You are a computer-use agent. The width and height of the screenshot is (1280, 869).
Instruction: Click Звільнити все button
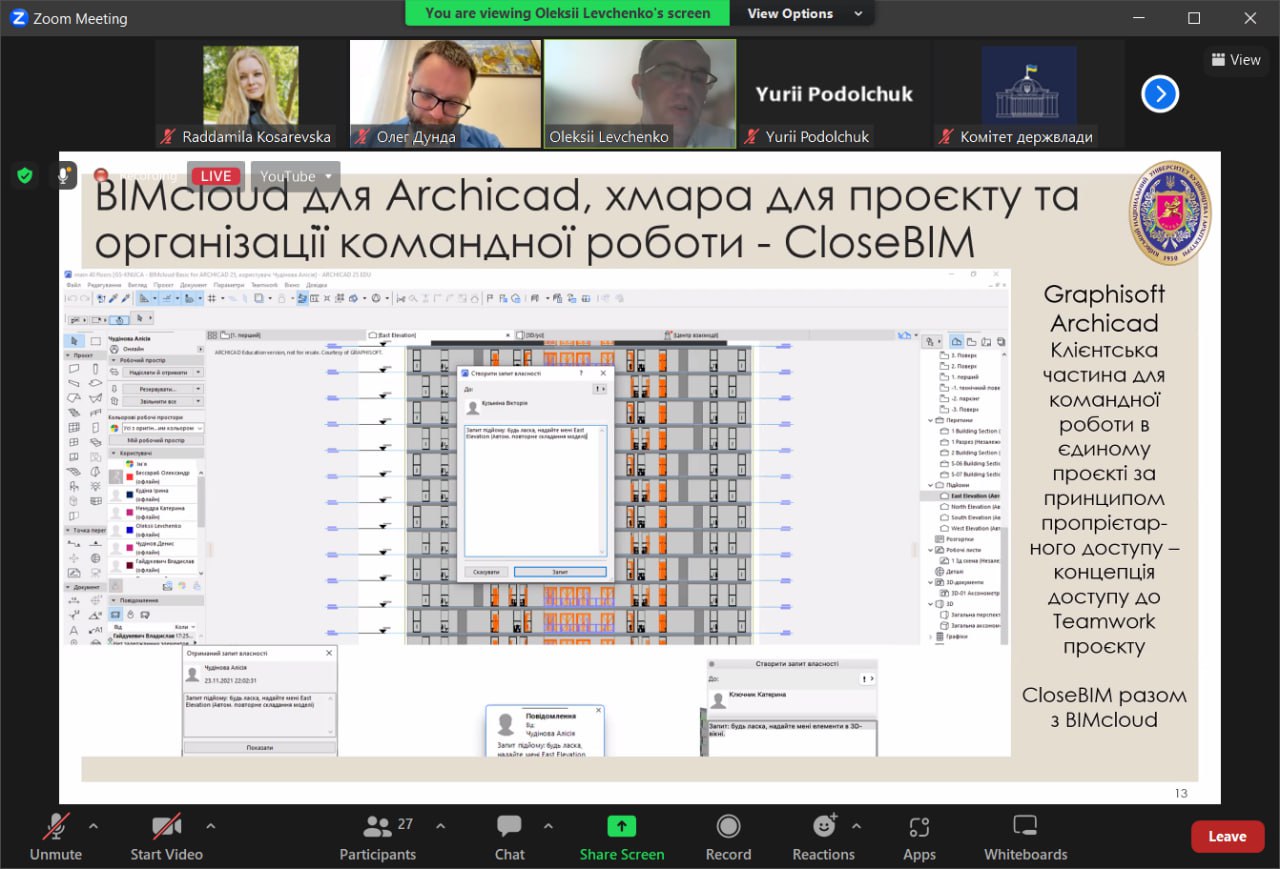[158, 401]
